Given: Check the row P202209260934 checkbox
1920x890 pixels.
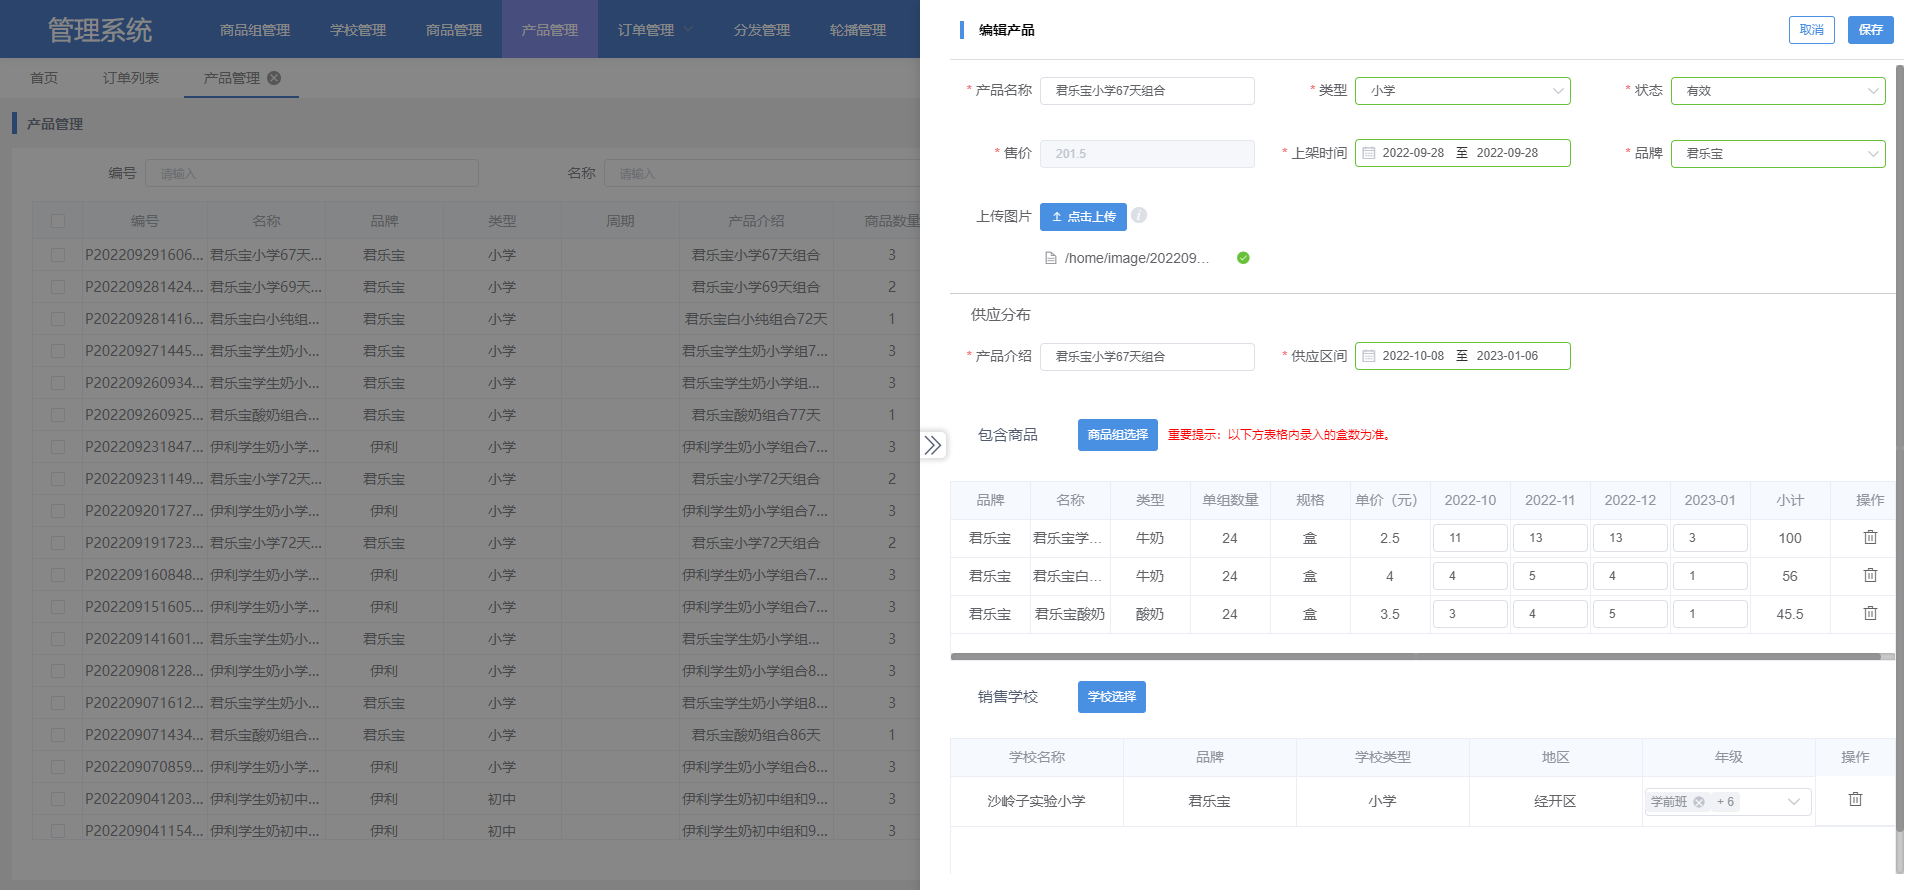Looking at the screenshot, I should 58,383.
